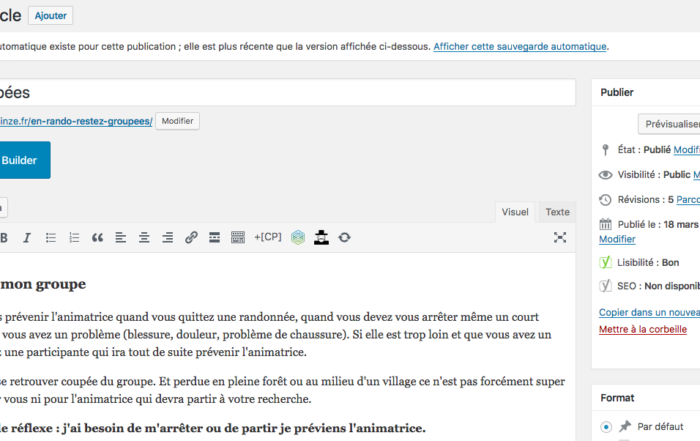Switch to the Texte editor tab
The image size is (700, 441).
pos(557,212)
